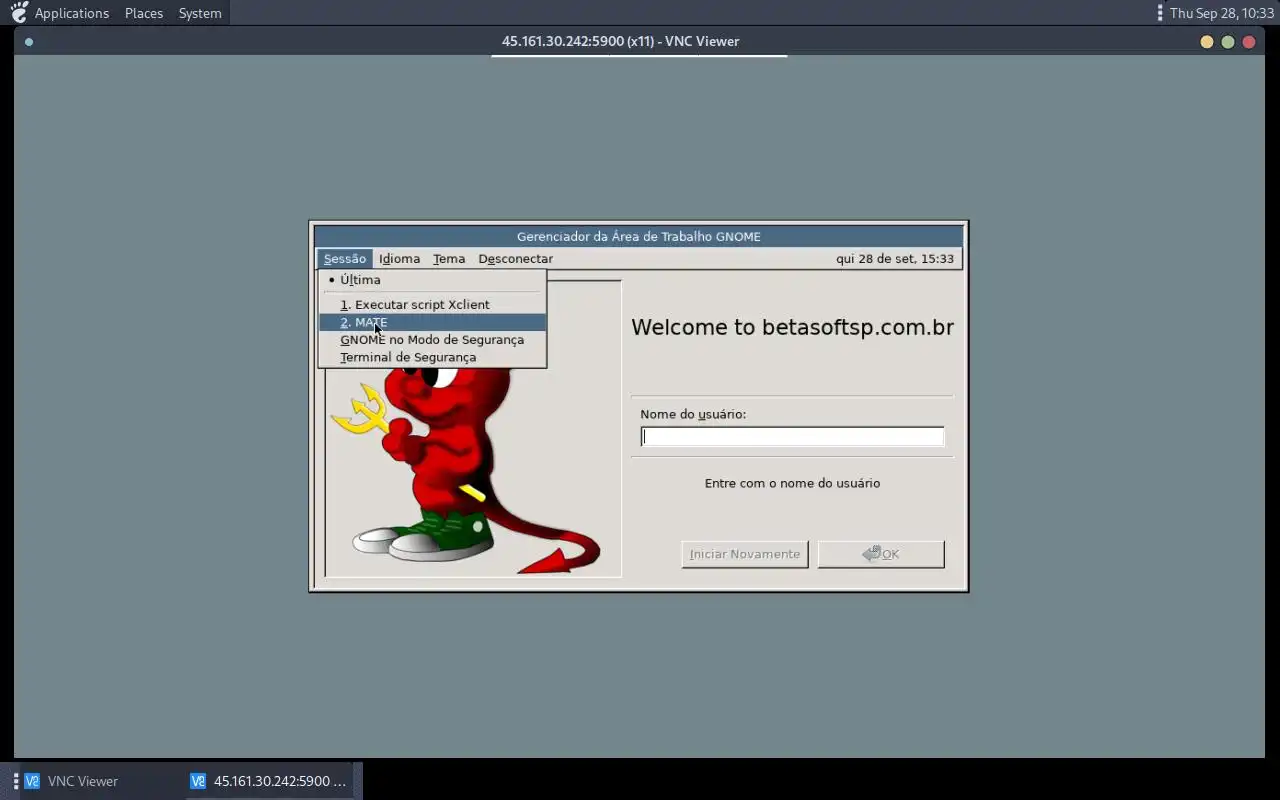Click the green maximize window button
Screen dimensions: 1280x800
pyautogui.click(x=1228, y=42)
